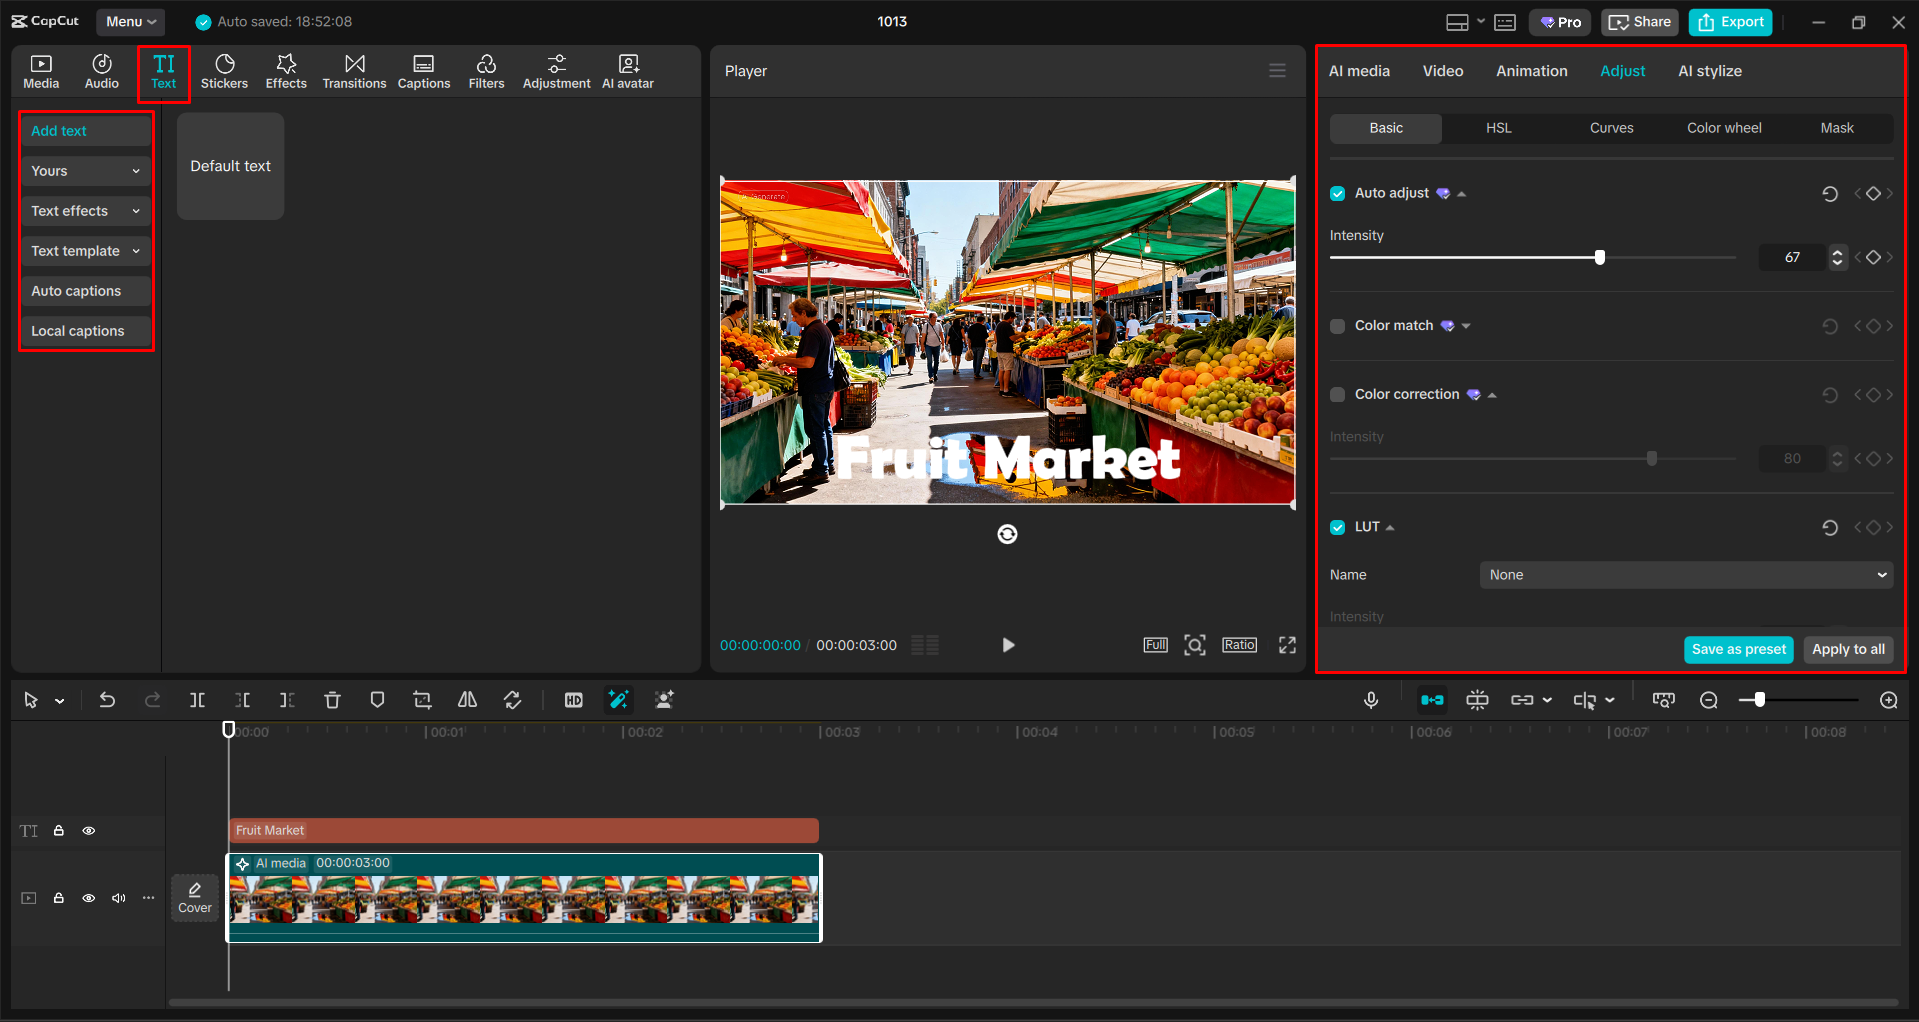1919x1022 pixels.
Task: Hide the video track with the eye toggle
Action: [x=89, y=898]
